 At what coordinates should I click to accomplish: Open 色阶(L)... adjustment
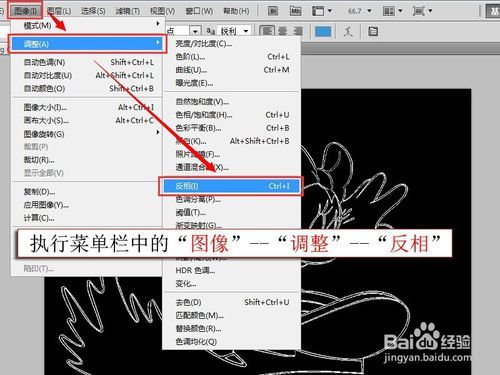point(232,57)
